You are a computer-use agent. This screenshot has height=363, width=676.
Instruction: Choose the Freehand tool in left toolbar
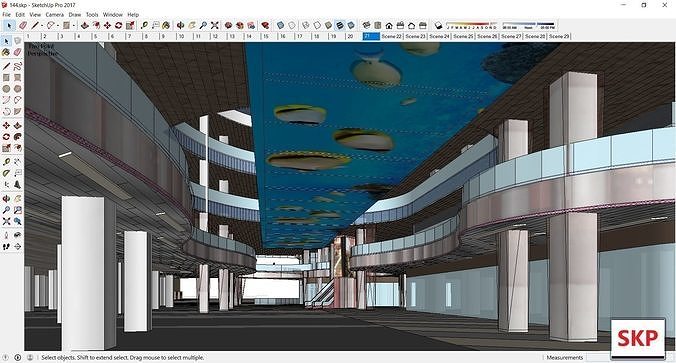[17, 66]
